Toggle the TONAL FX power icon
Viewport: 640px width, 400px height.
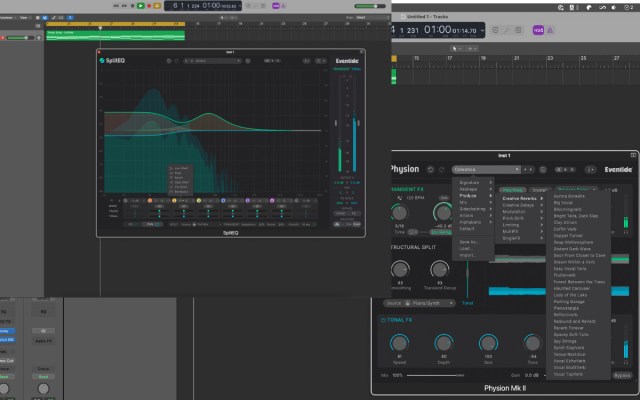(383, 320)
